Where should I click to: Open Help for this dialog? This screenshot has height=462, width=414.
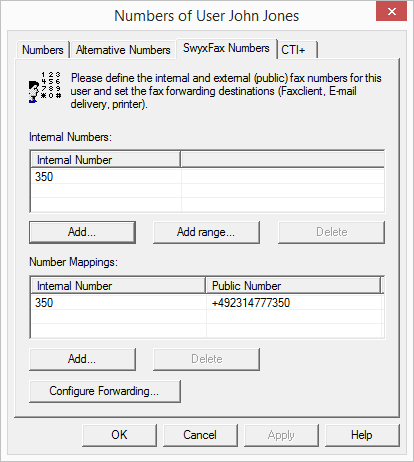click(362, 435)
